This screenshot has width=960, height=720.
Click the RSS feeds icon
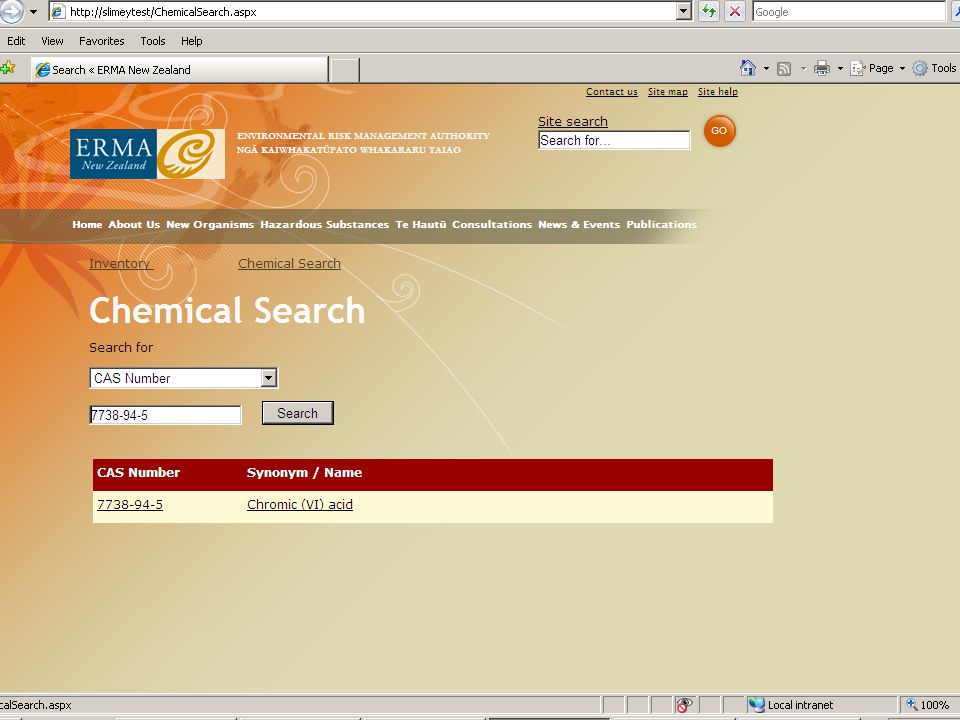pyautogui.click(x=784, y=69)
